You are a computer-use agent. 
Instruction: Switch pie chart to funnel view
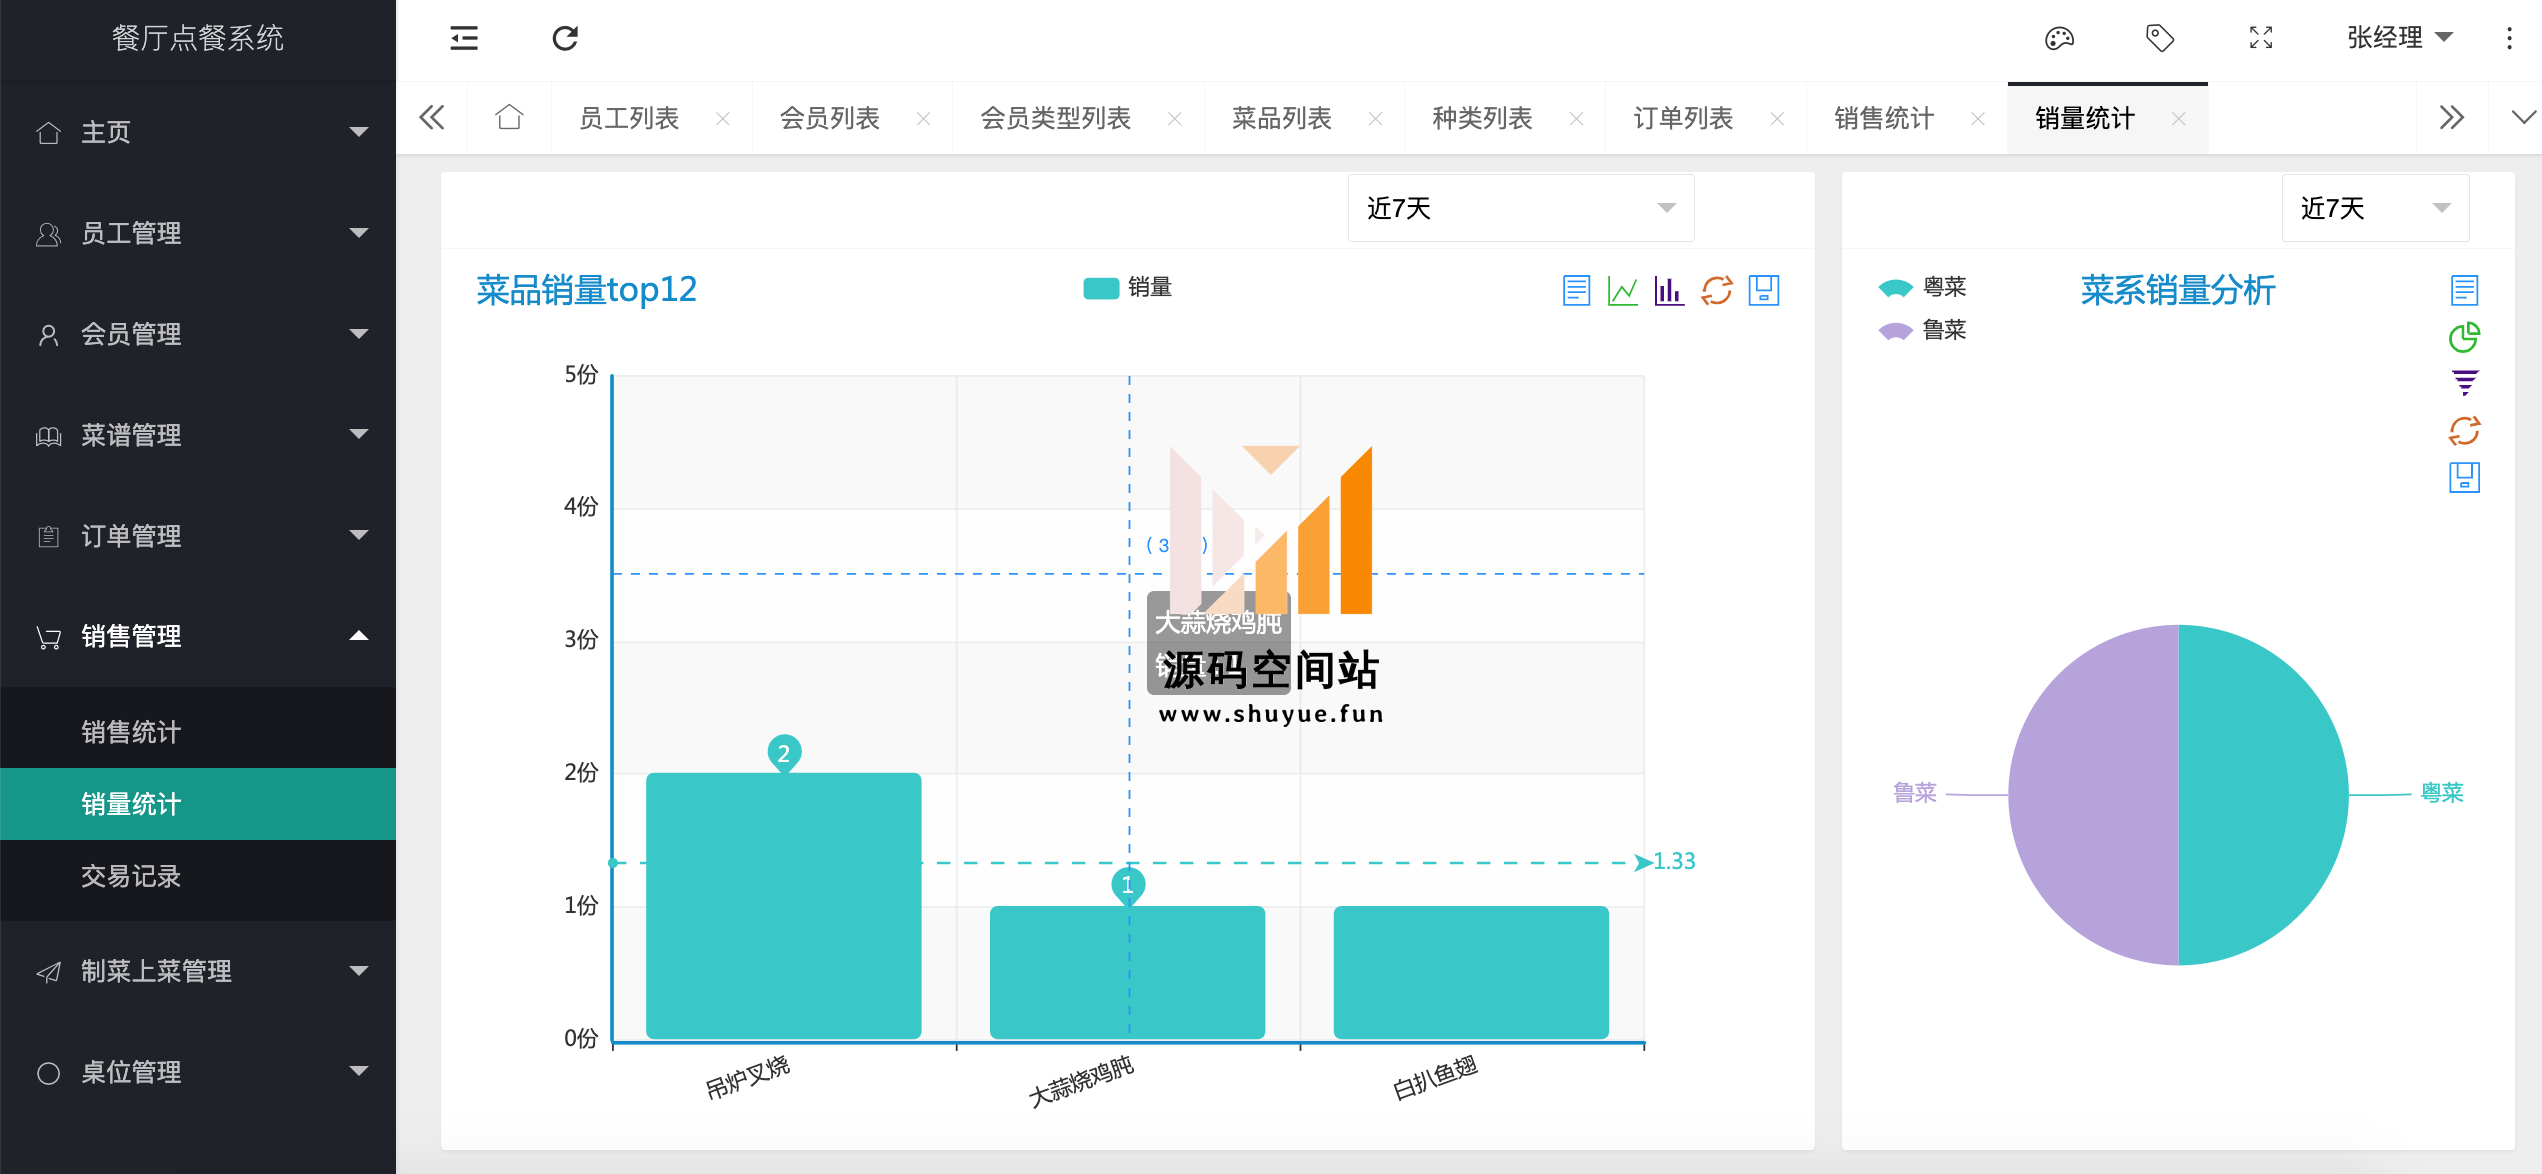pyautogui.click(x=2464, y=383)
